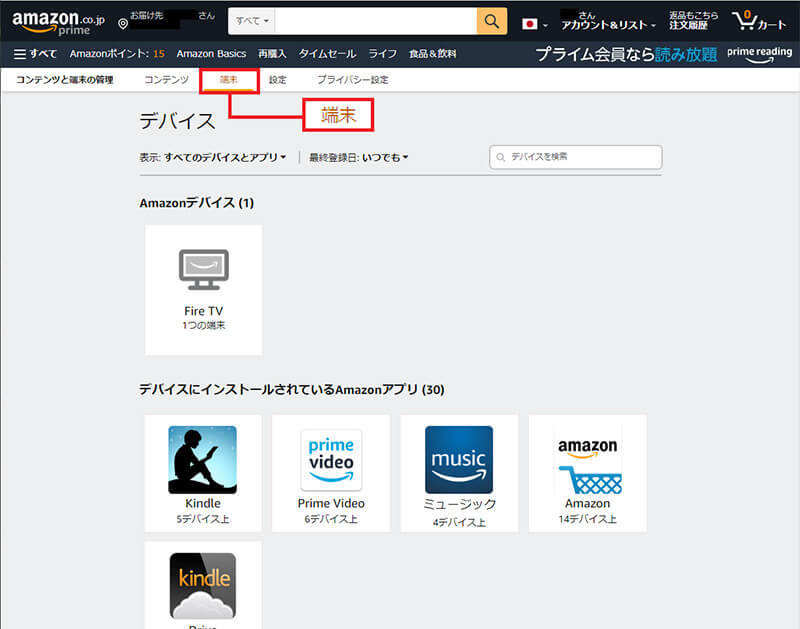Click the Amazon.co.jp prime logo

[x=58, y=23]
